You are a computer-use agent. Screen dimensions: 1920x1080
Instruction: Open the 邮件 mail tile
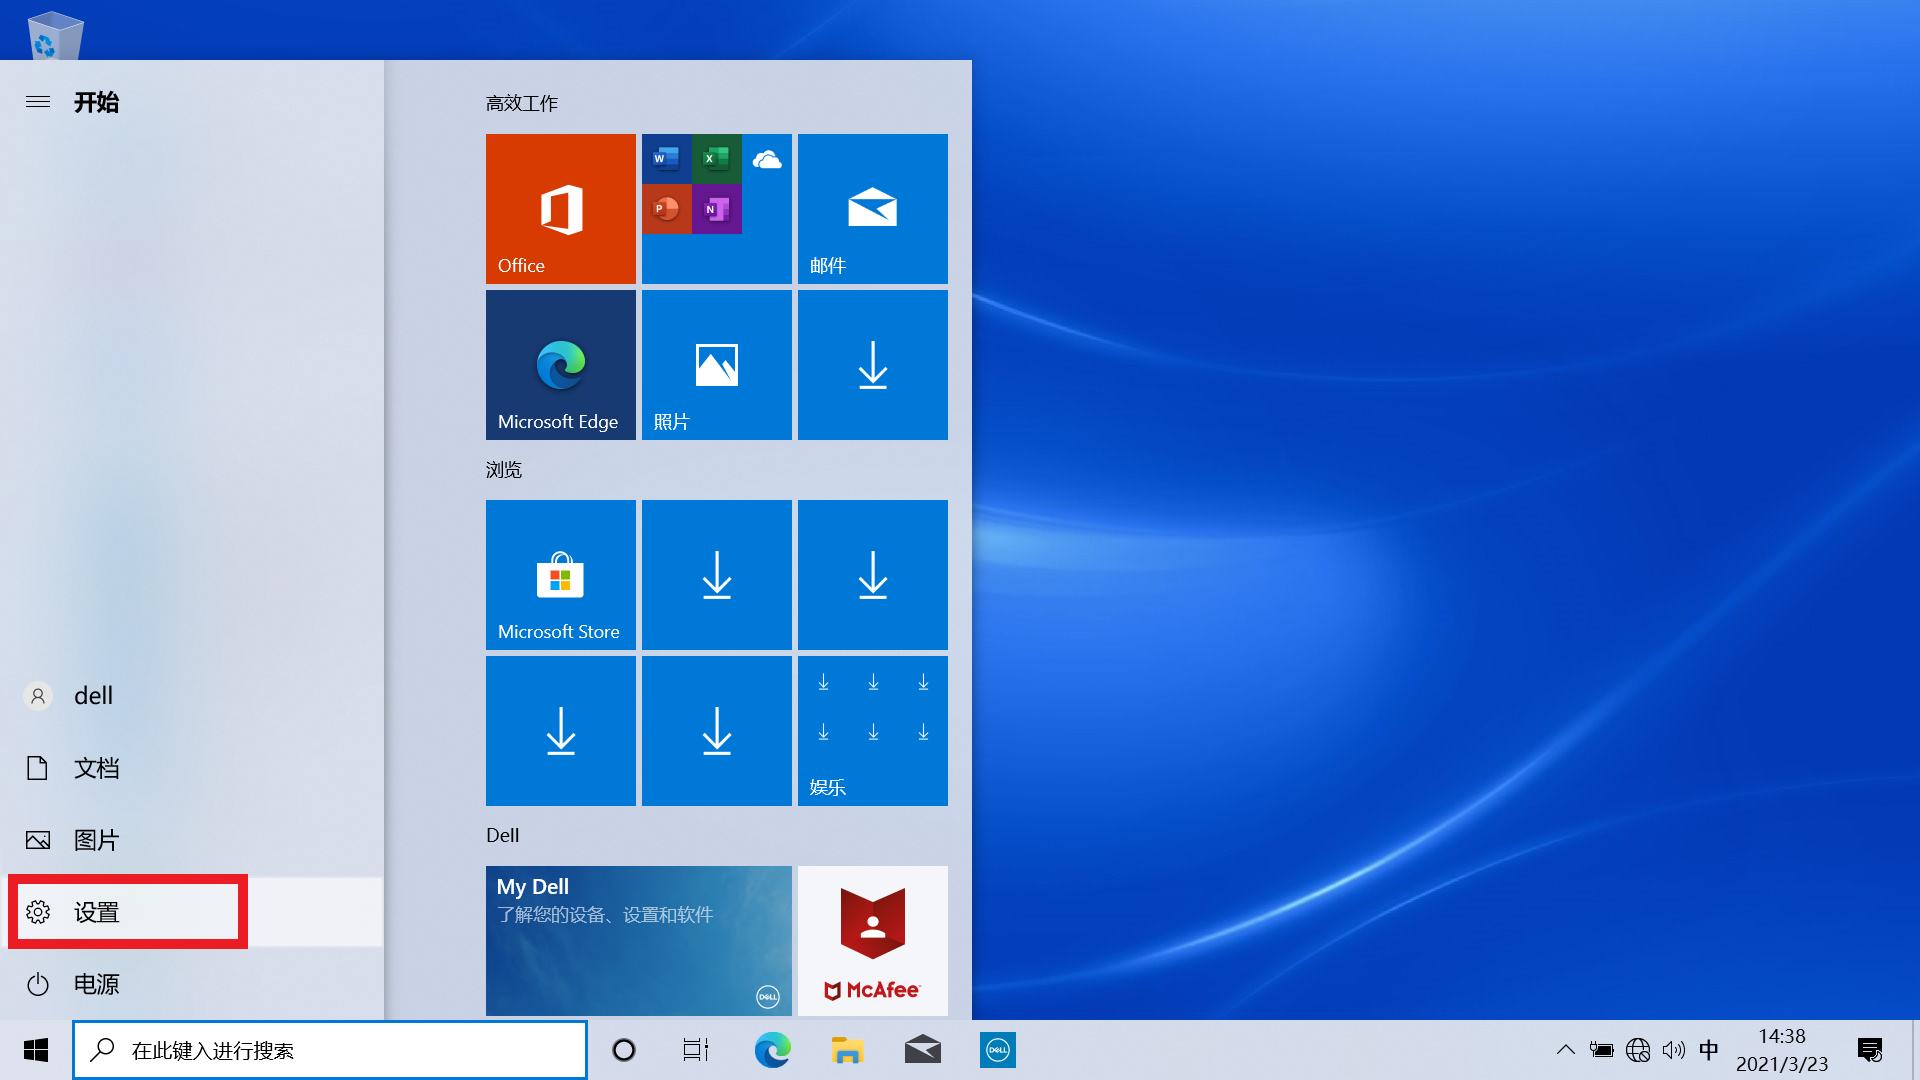point(872,208)
